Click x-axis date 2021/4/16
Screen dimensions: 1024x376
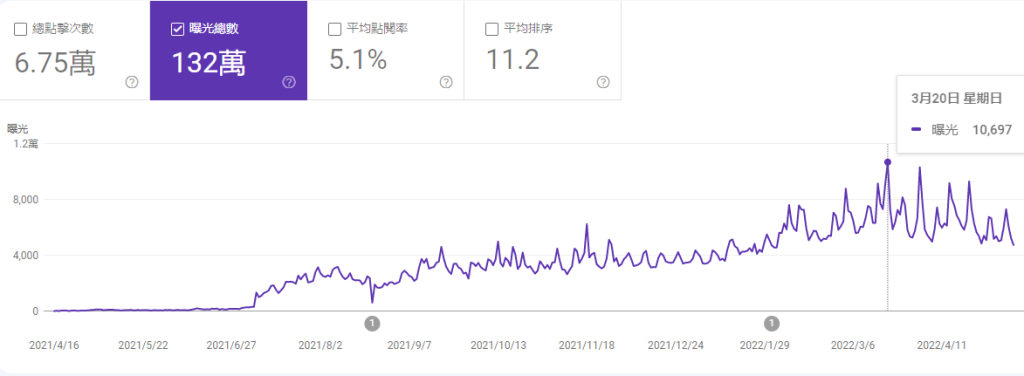(x=54, y=345)
